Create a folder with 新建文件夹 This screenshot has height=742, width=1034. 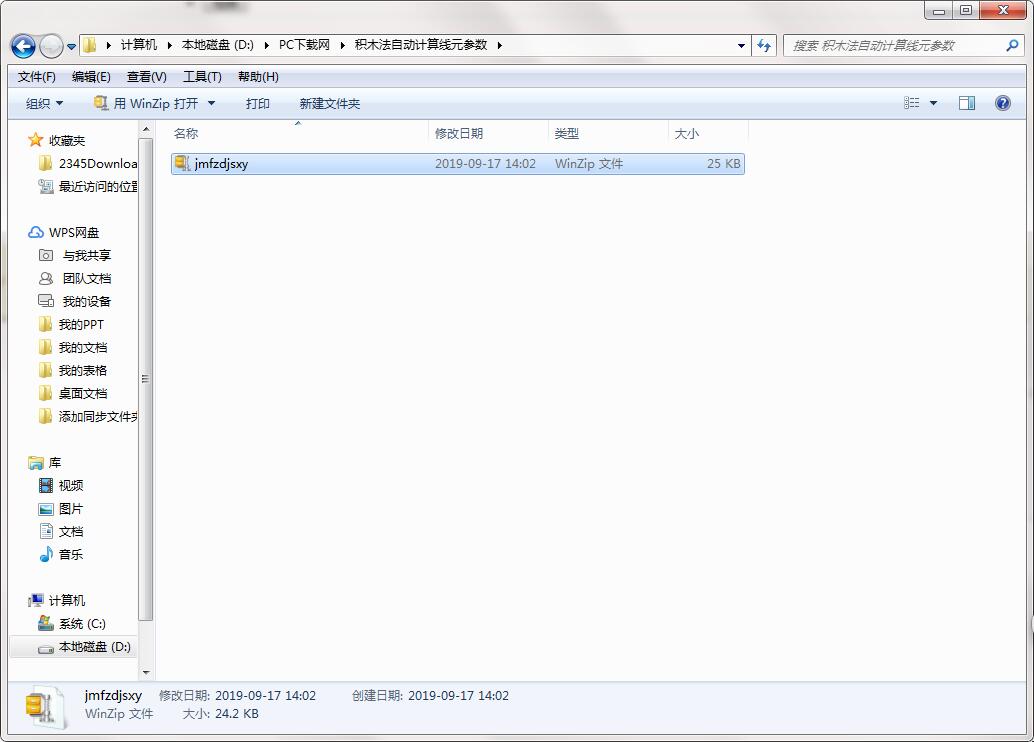coord(329,104)
